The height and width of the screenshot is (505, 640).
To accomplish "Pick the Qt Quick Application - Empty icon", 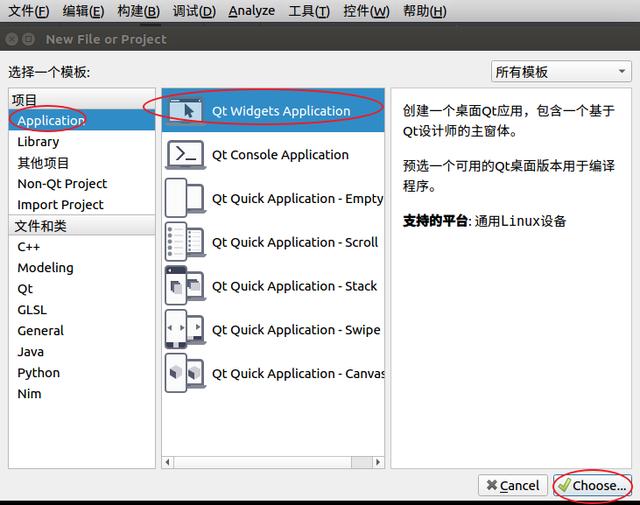I will pos(185,198).
